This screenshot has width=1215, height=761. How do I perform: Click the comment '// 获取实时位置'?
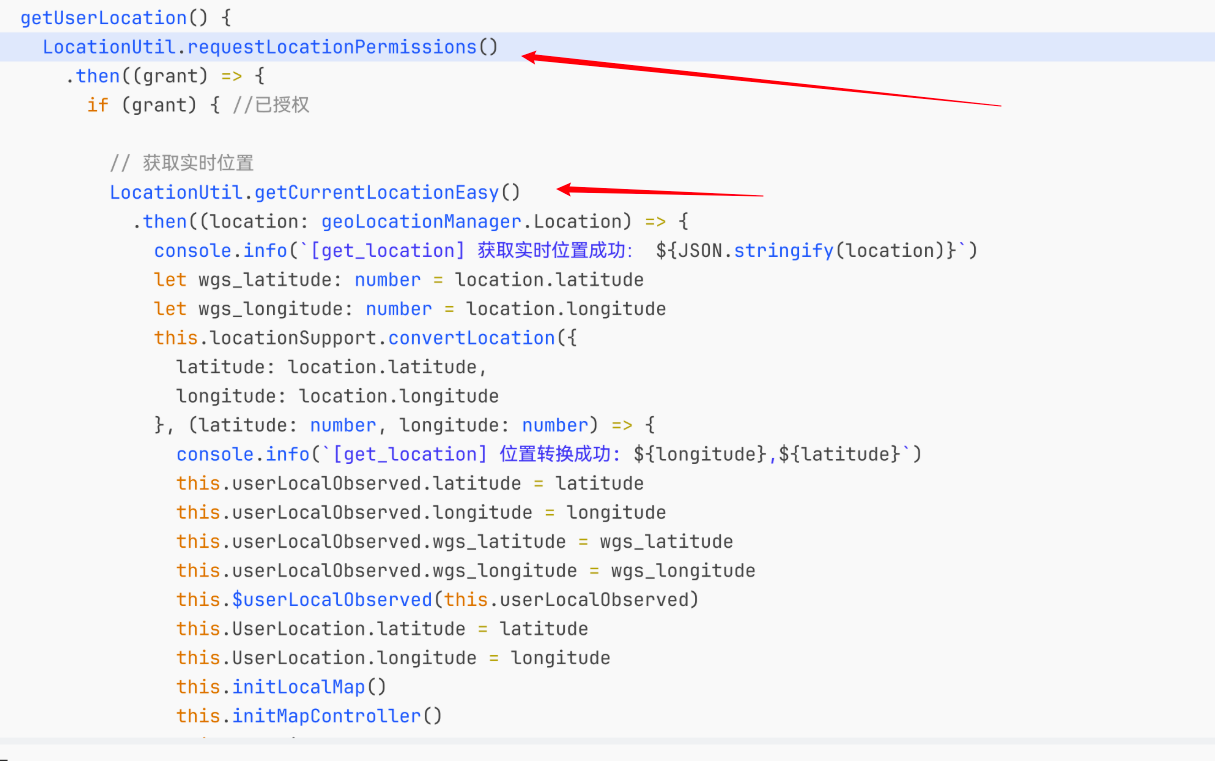182,163
